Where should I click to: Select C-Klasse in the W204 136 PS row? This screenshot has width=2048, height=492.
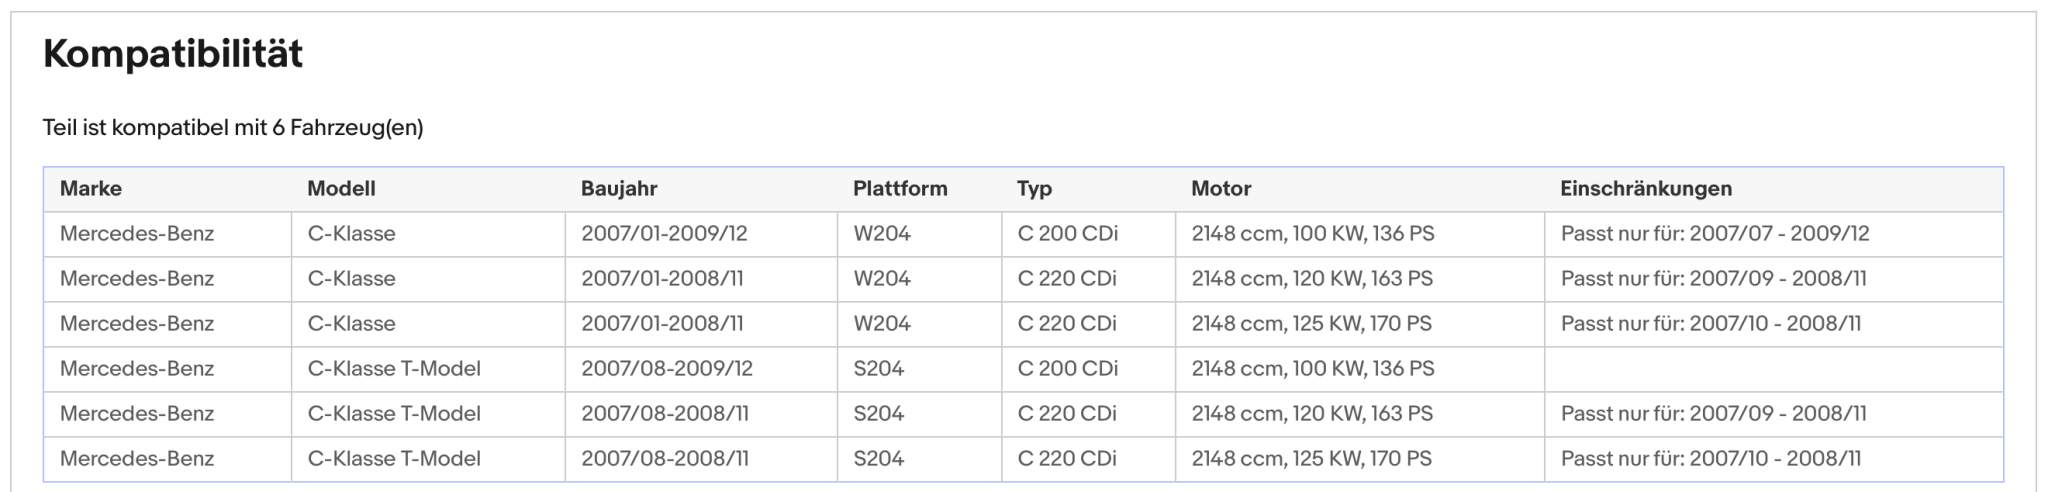pyautogui.click(x=351, y=234)
